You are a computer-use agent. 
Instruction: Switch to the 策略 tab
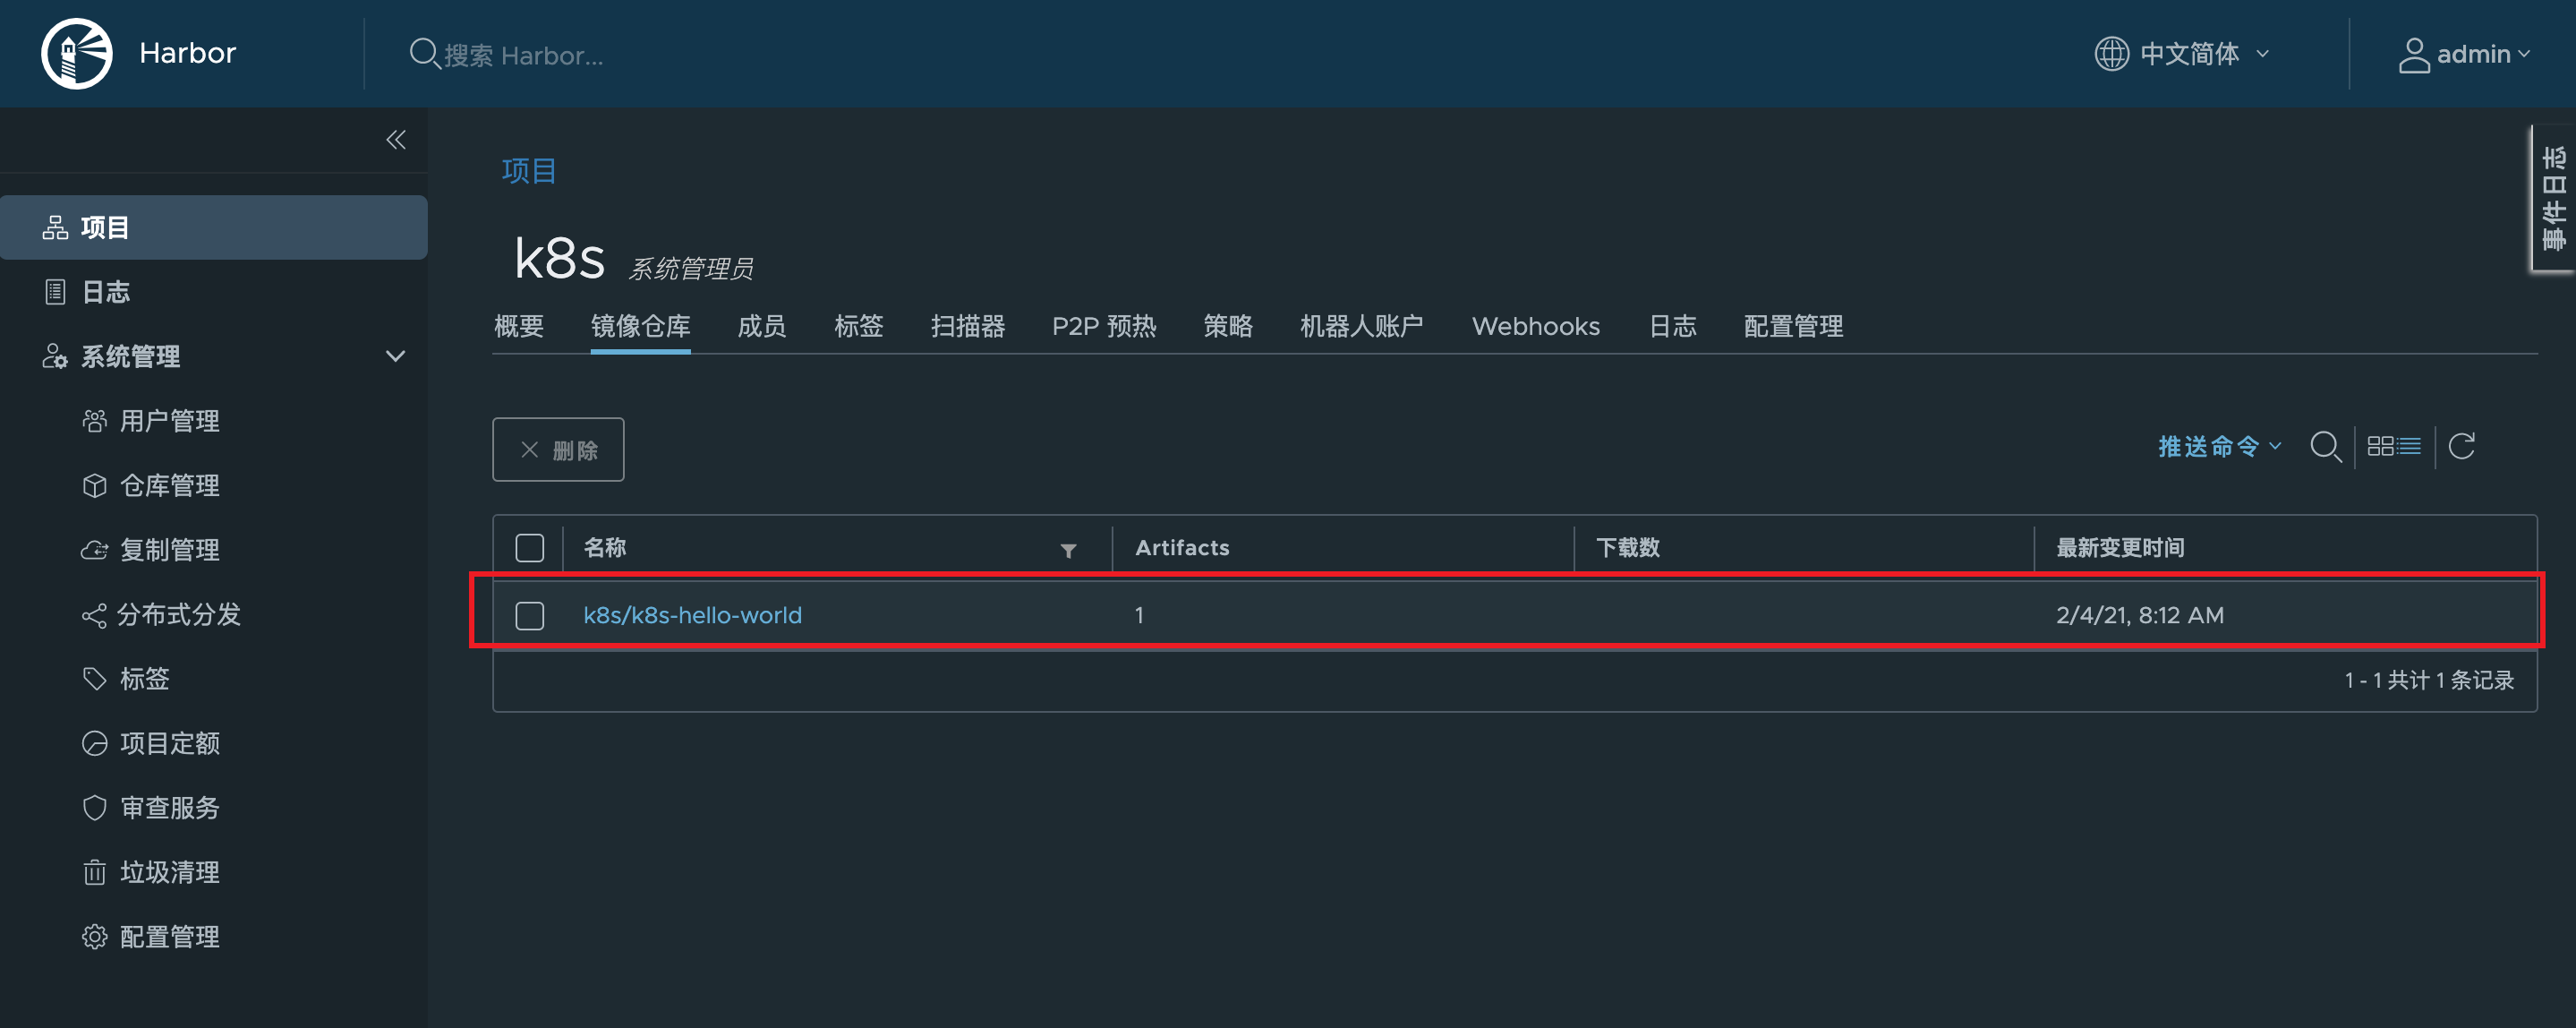coord(1227,326)
